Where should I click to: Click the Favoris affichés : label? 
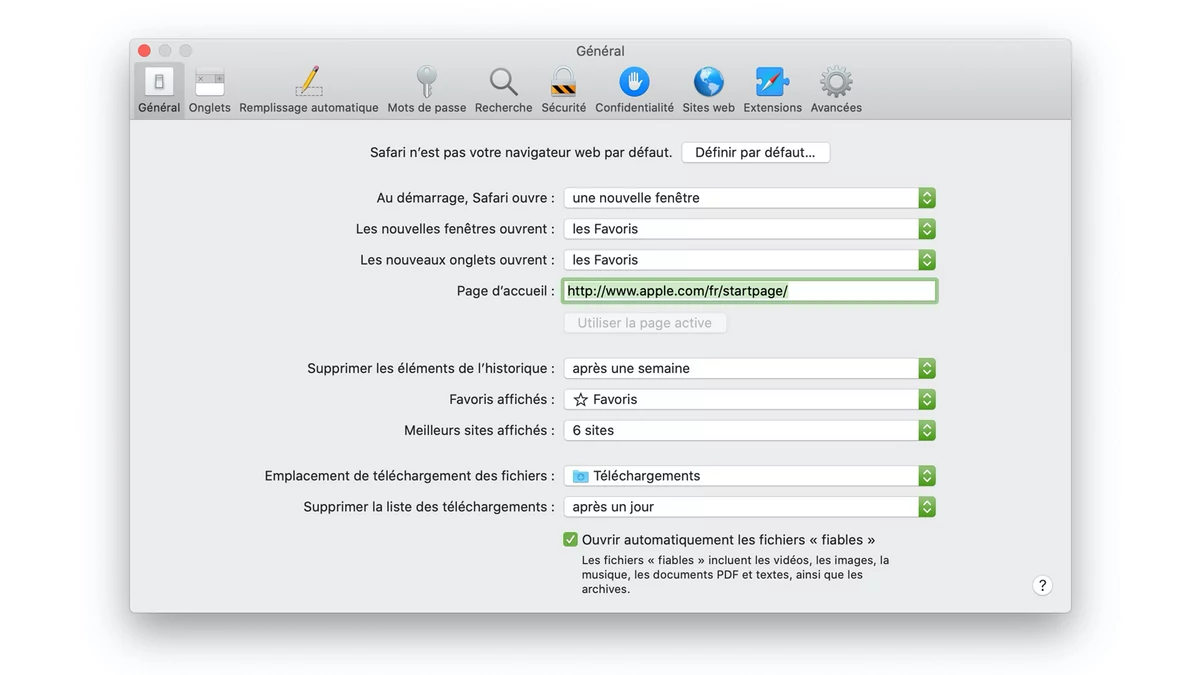pos(502,399)
